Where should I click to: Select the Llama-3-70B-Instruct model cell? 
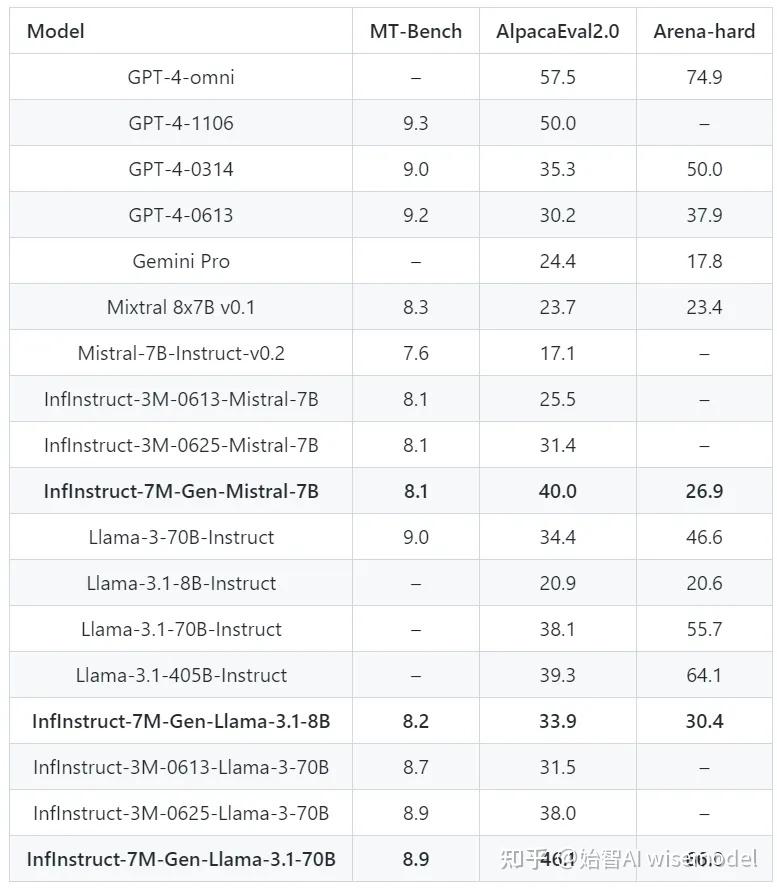coord(181,537)
